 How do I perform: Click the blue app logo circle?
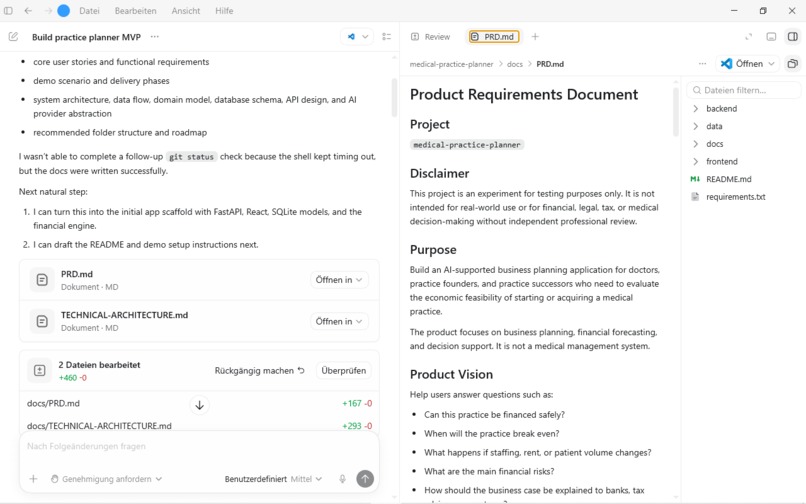click(63, 10)
